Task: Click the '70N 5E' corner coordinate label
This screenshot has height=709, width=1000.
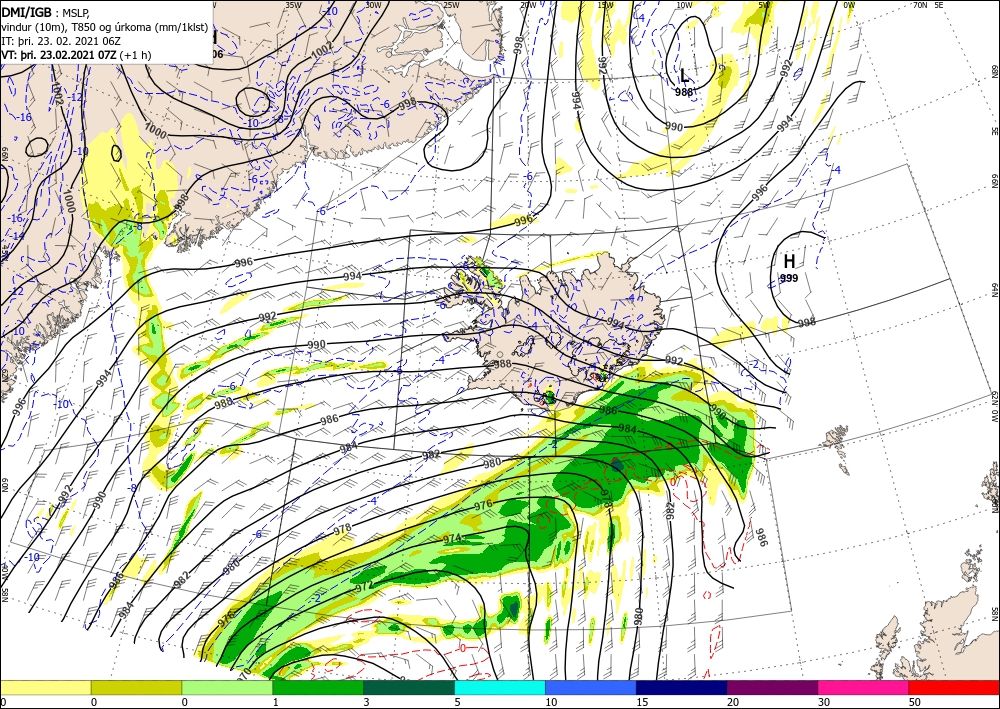Action: (x=928, y=4)
